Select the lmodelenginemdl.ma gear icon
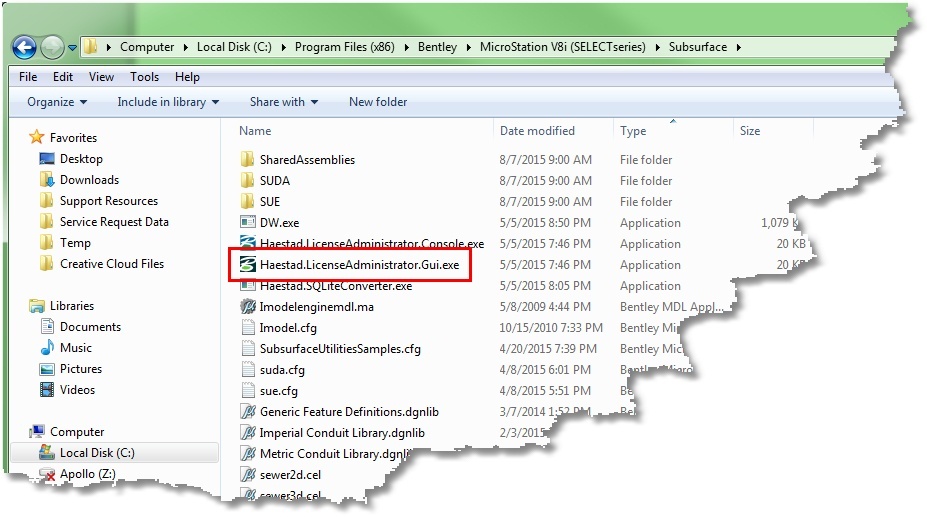Viewport: 927px width, 525px height. point(247,306)
